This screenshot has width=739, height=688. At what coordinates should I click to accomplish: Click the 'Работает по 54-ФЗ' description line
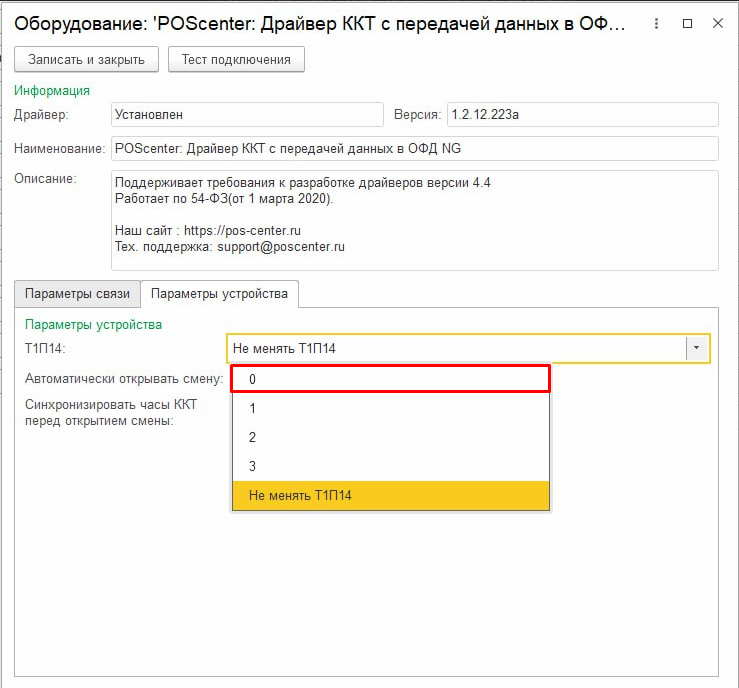point(224,198)
